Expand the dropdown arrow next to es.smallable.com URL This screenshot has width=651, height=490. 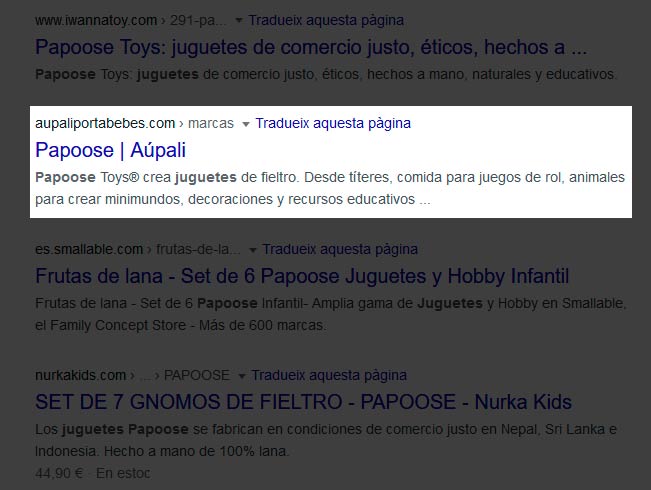(x=253, y=250)
